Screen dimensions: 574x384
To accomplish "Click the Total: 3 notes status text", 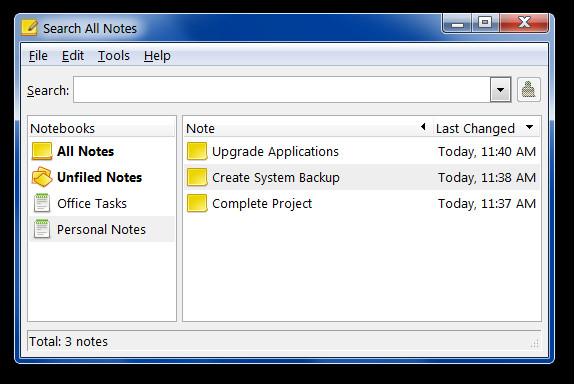I will coord(68,342).
